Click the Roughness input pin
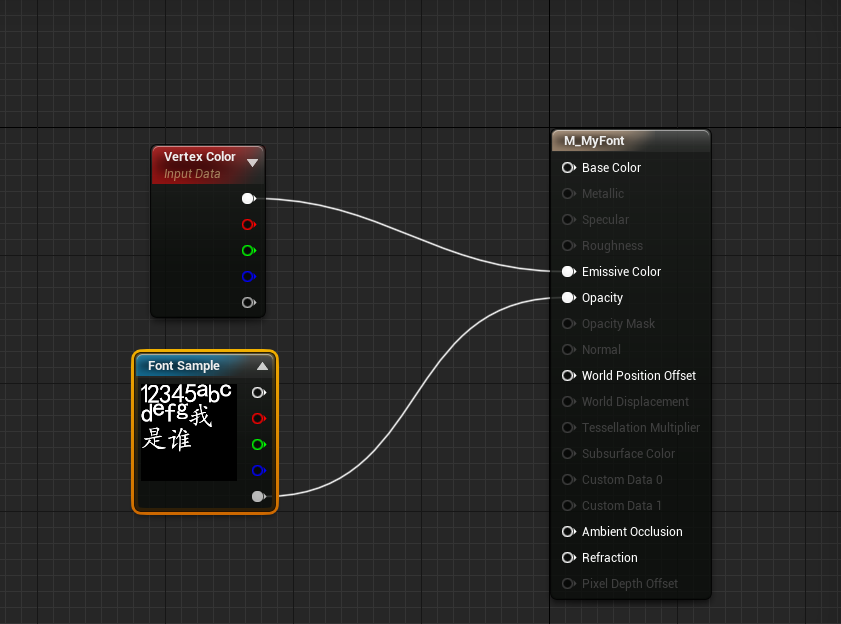 coord(569,246)
